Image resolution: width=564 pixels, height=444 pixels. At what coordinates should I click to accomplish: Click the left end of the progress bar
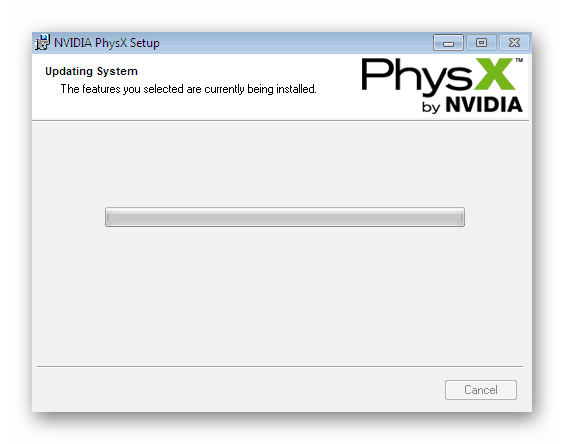[108, 217]
